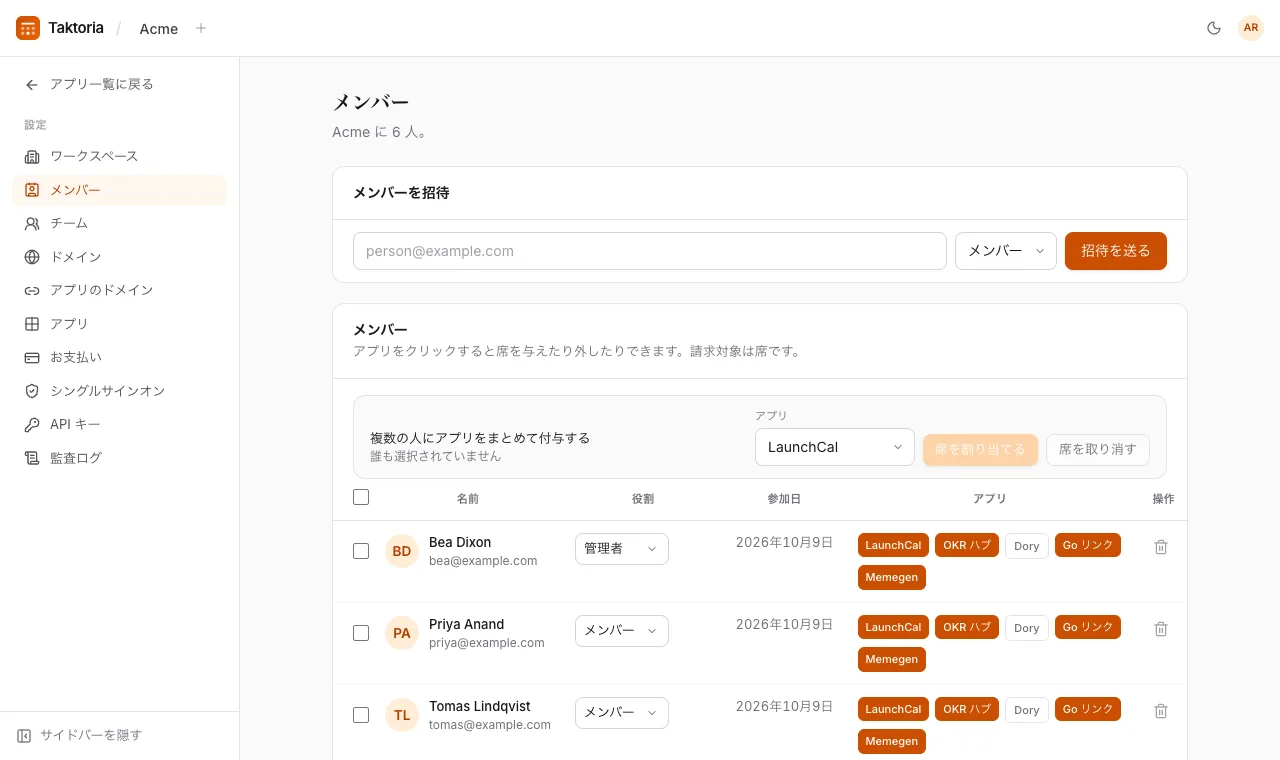Viewport: 1280px width, 760px height.
Task: Open ワークスペース settings page
Action: 119,156
